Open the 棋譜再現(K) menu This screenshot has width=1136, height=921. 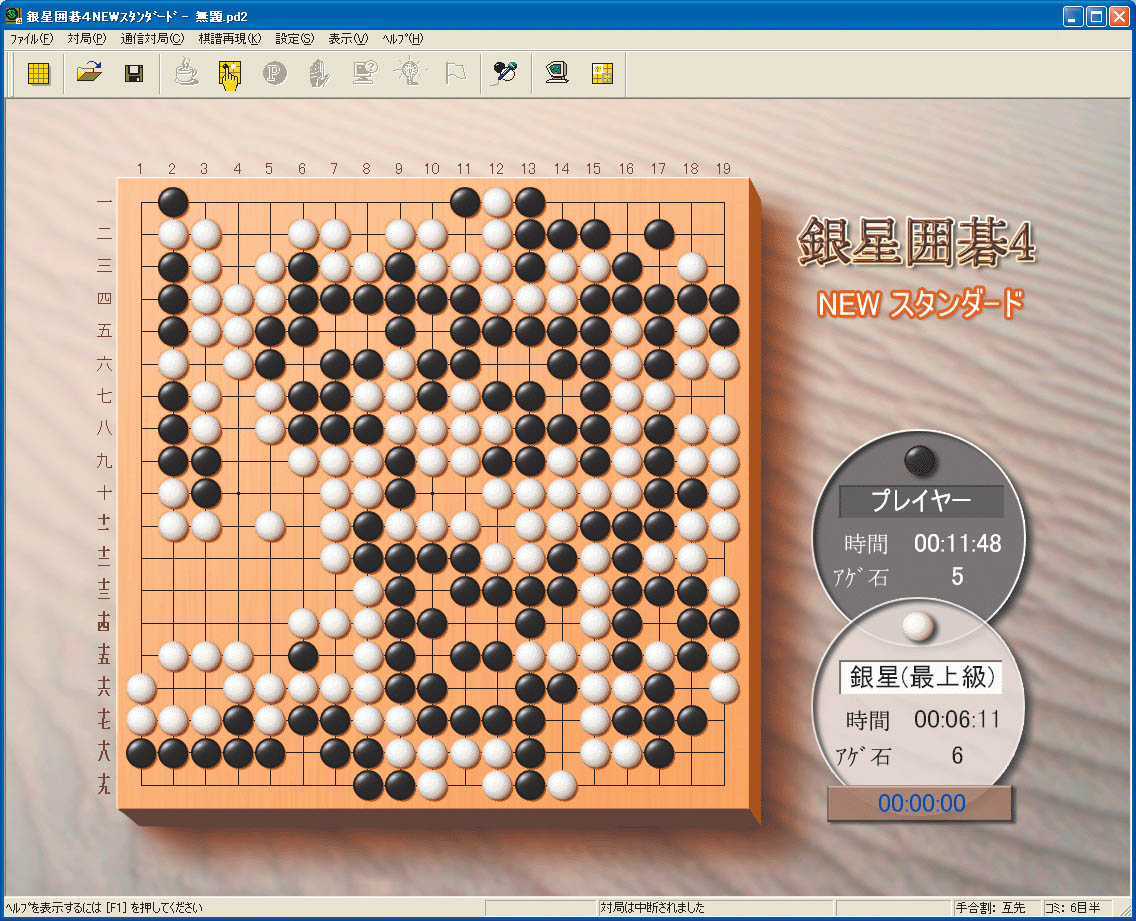coord(229,39)
